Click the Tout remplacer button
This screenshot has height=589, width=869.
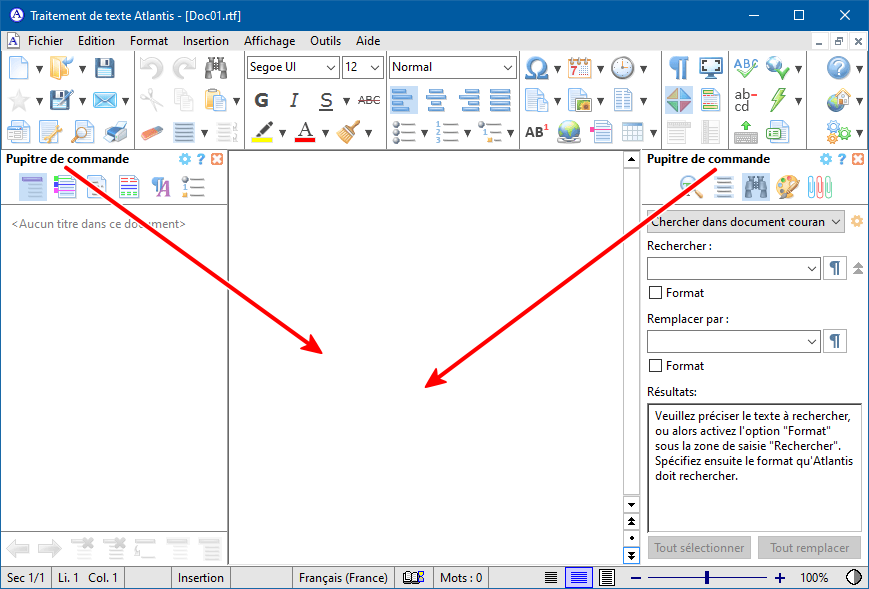pyautogui.click(x=810, y=547)
